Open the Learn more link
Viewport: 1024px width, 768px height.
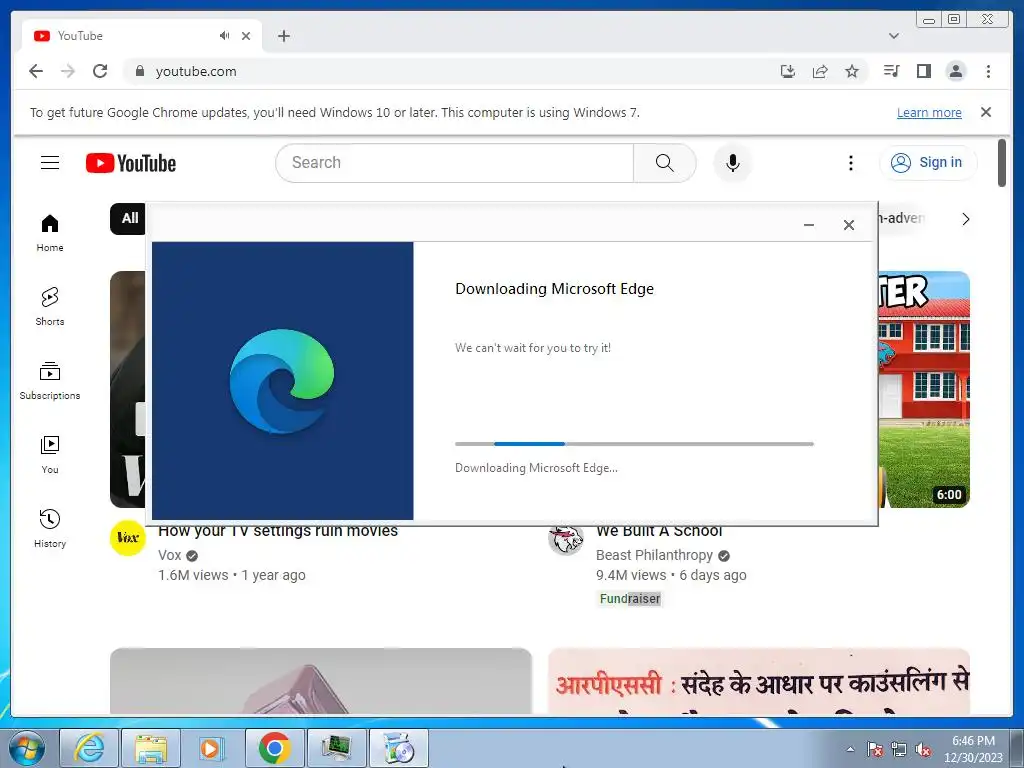(929, 112)
